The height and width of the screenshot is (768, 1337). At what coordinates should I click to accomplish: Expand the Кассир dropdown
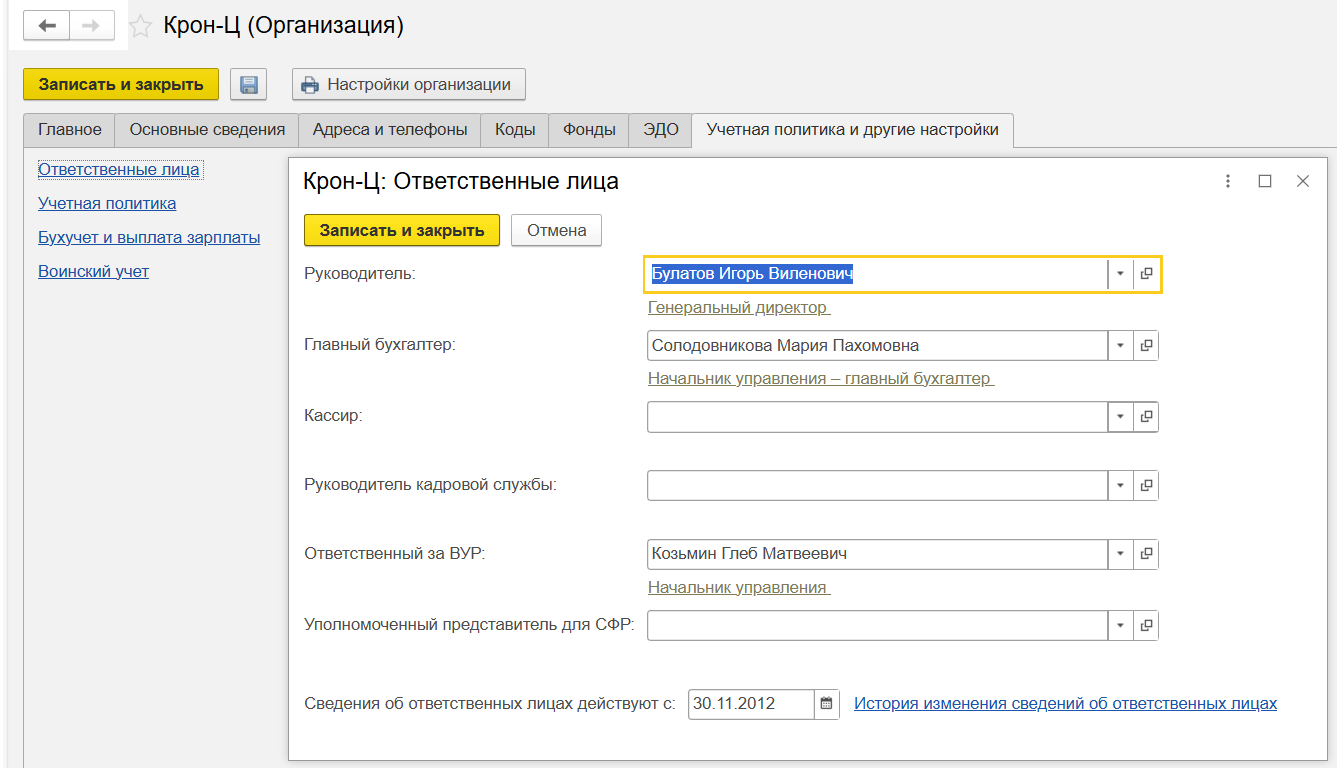coord(1120,416)
